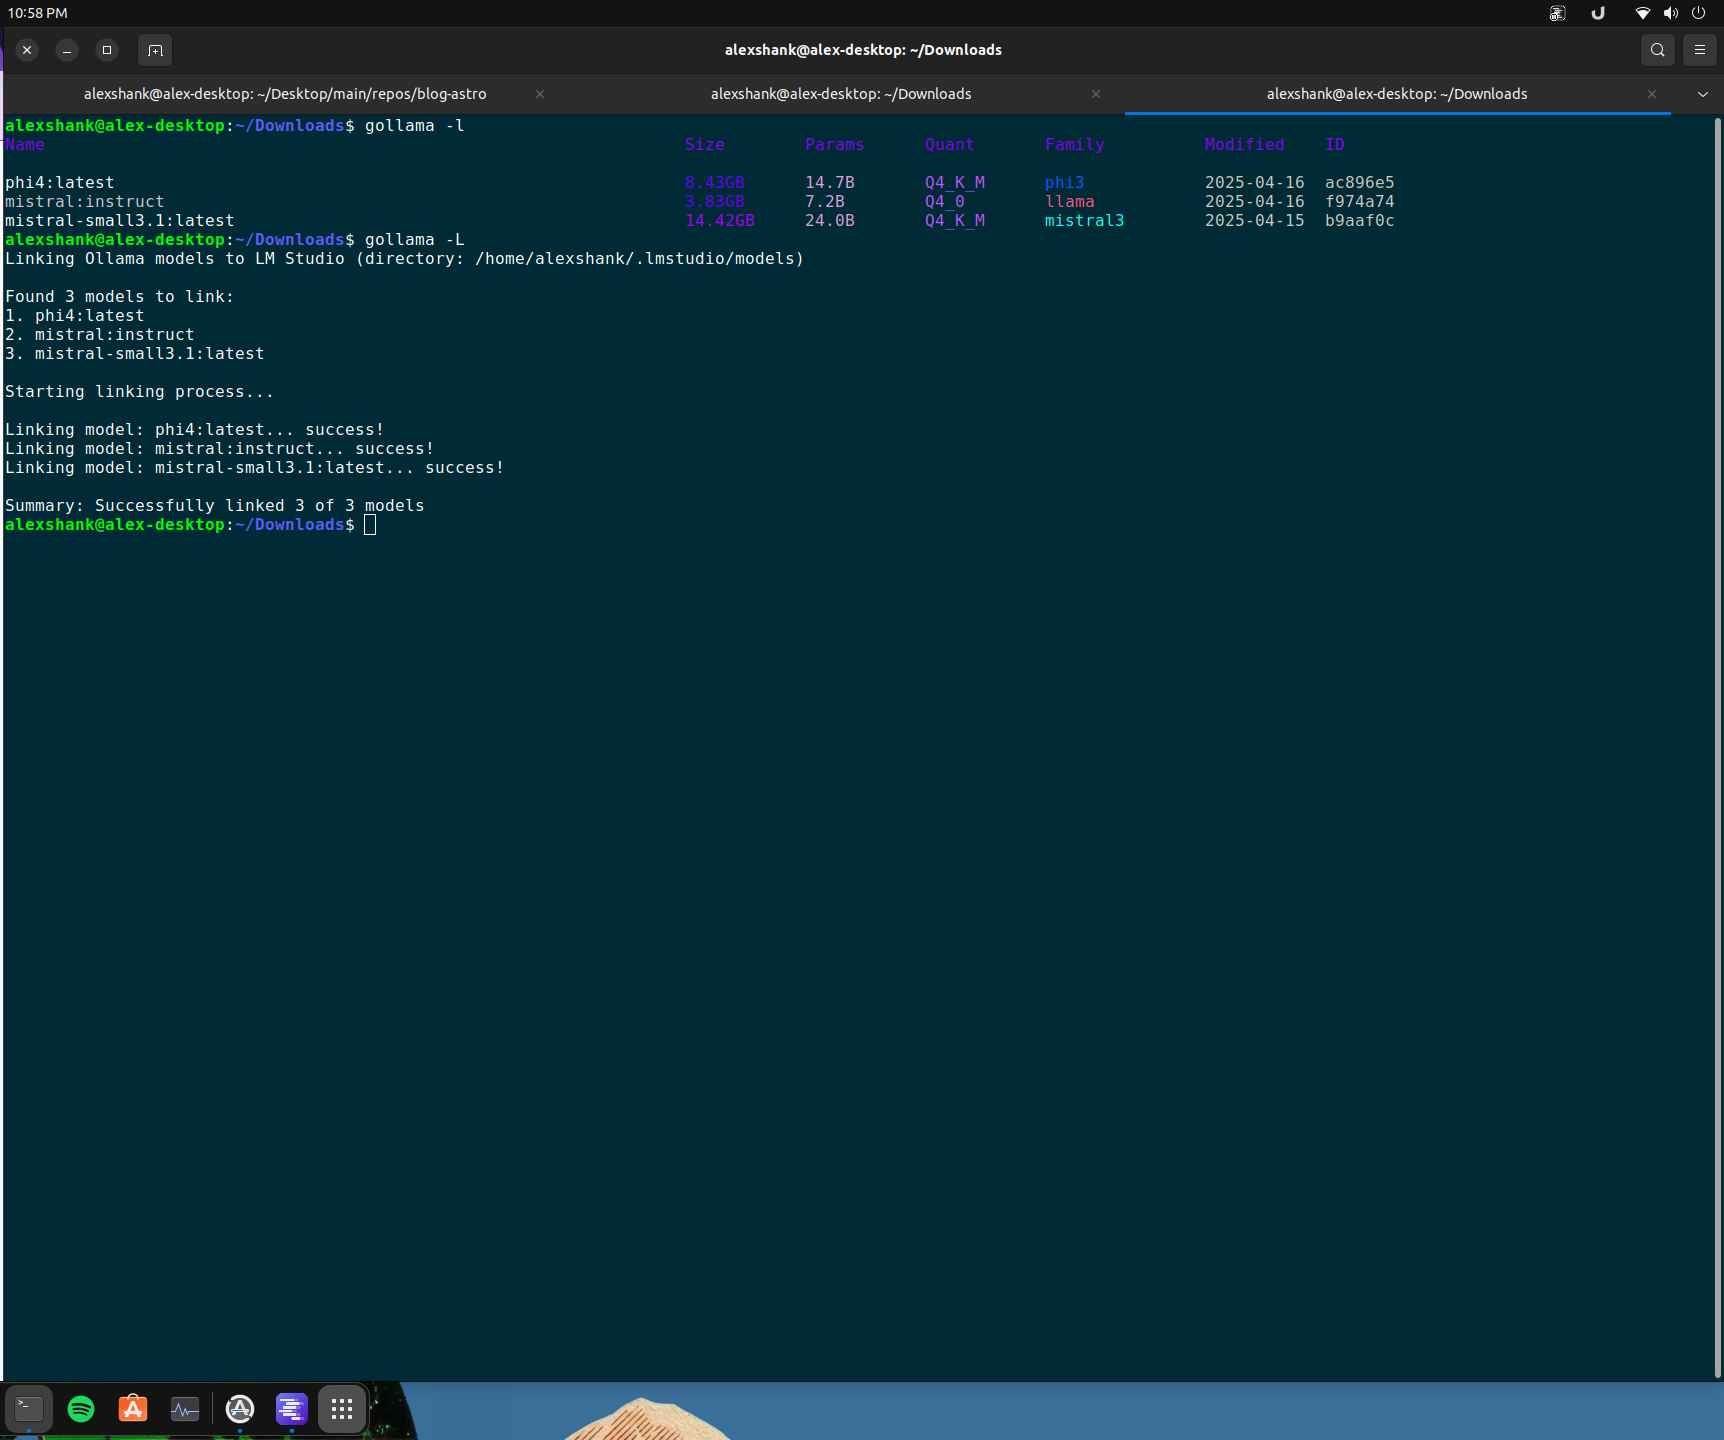Open the power menu in the top bar
Screen dimensions: 1724x1440
(1697, 13)
